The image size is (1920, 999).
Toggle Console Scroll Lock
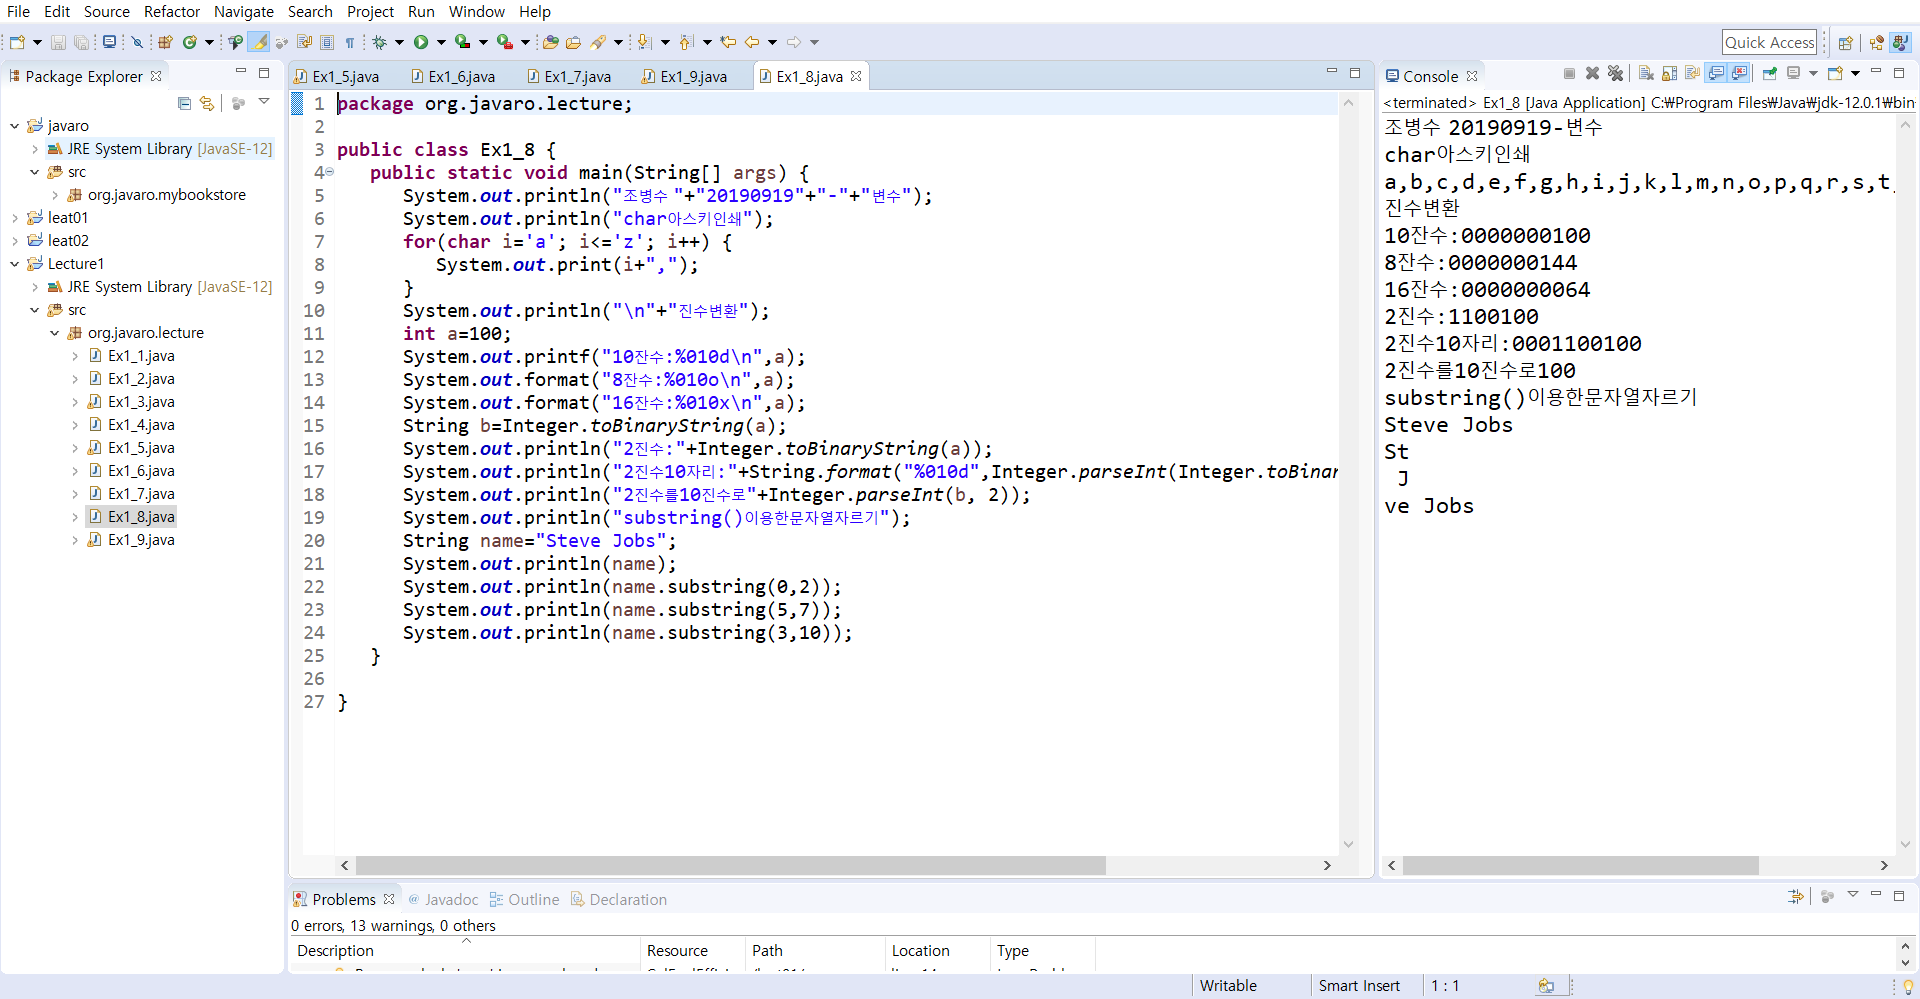pyautogui.click(x=1669, y=73)
